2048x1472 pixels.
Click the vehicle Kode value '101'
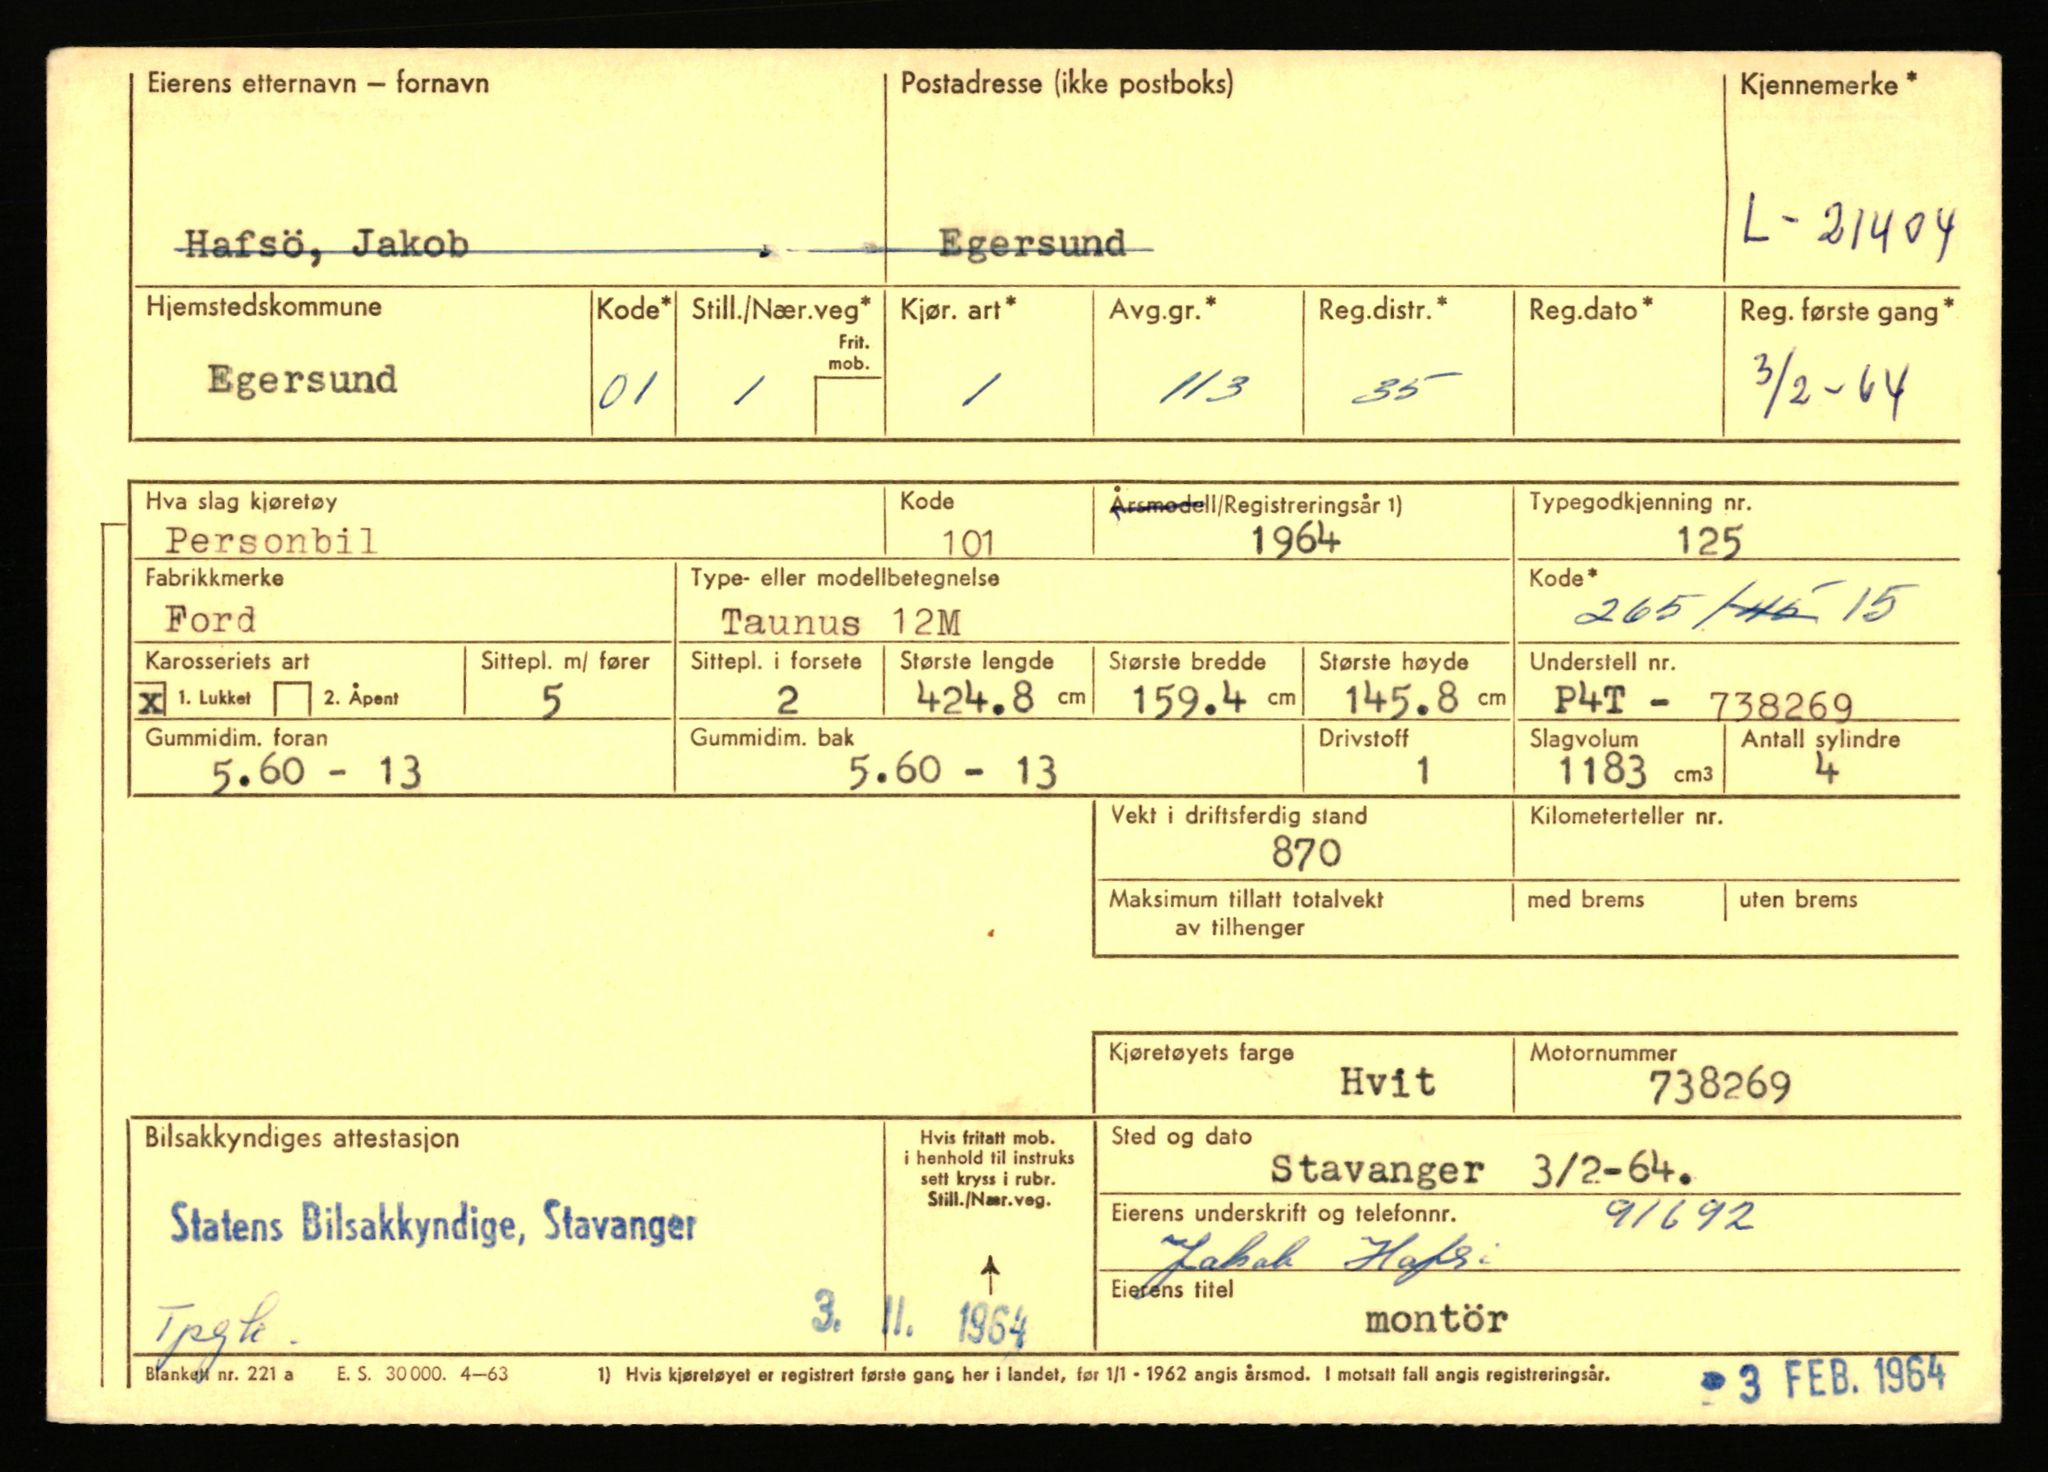click(x=968, y=543)
